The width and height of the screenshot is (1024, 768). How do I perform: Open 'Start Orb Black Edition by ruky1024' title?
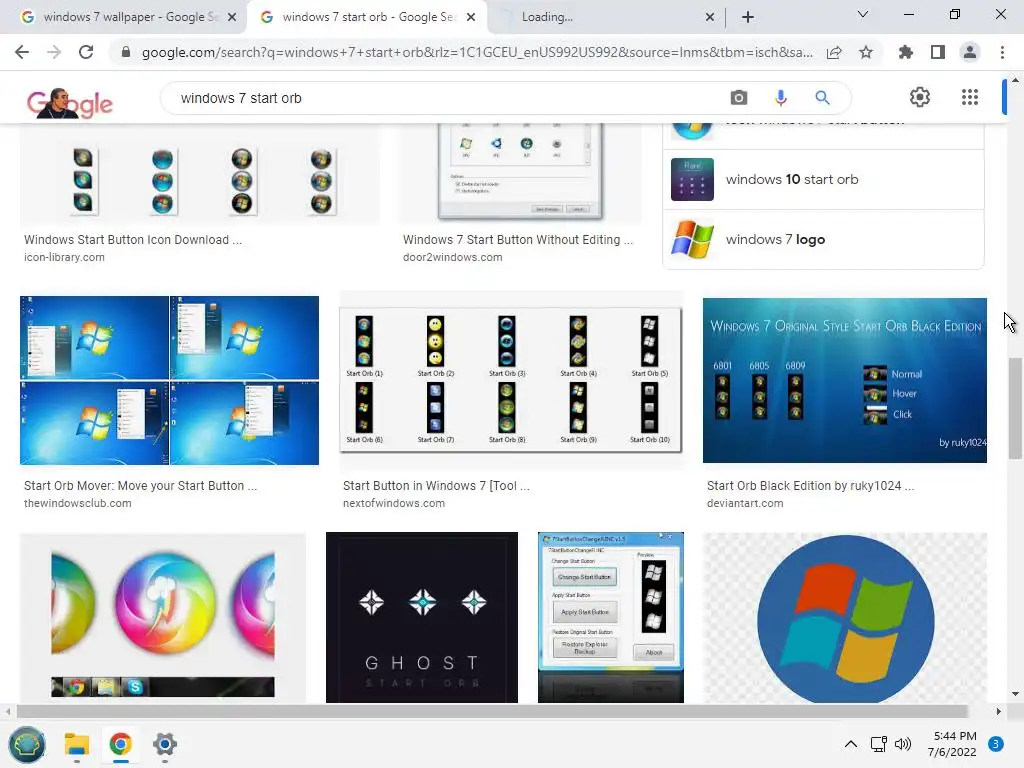pyautogui.click(x=810, y=486)
